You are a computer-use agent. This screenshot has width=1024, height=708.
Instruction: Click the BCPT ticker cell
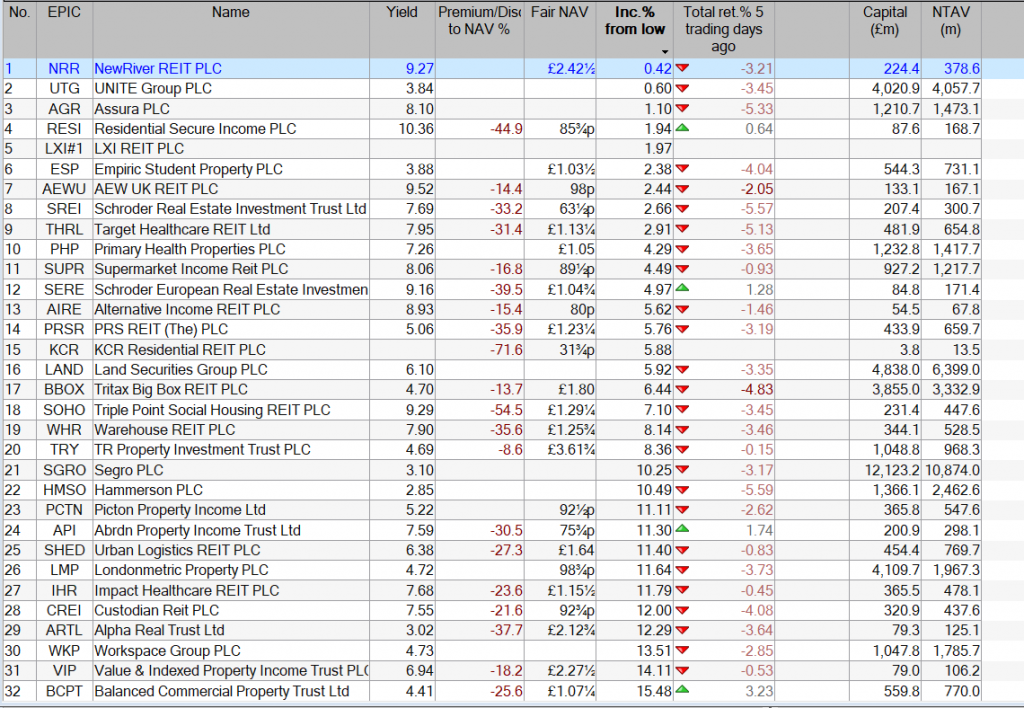64,691
